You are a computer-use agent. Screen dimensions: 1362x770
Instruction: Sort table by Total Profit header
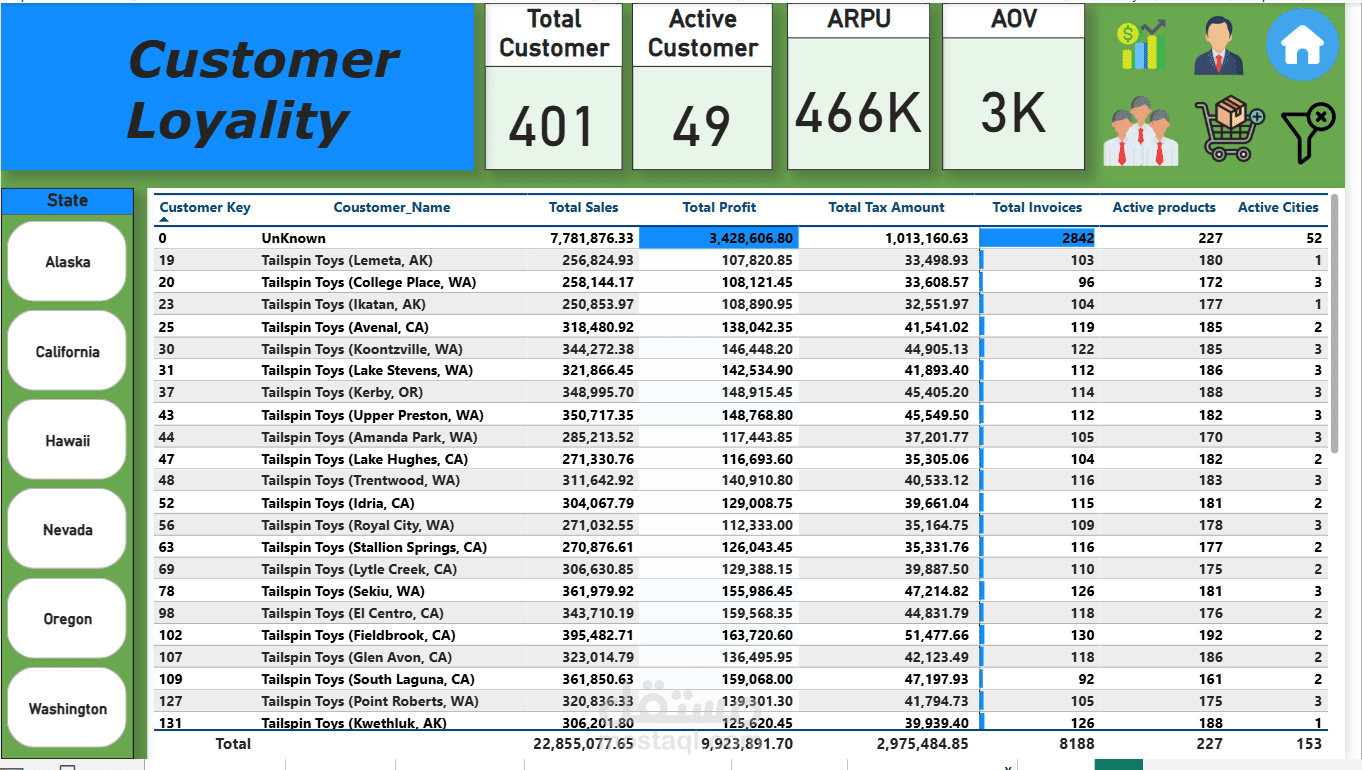719,207
